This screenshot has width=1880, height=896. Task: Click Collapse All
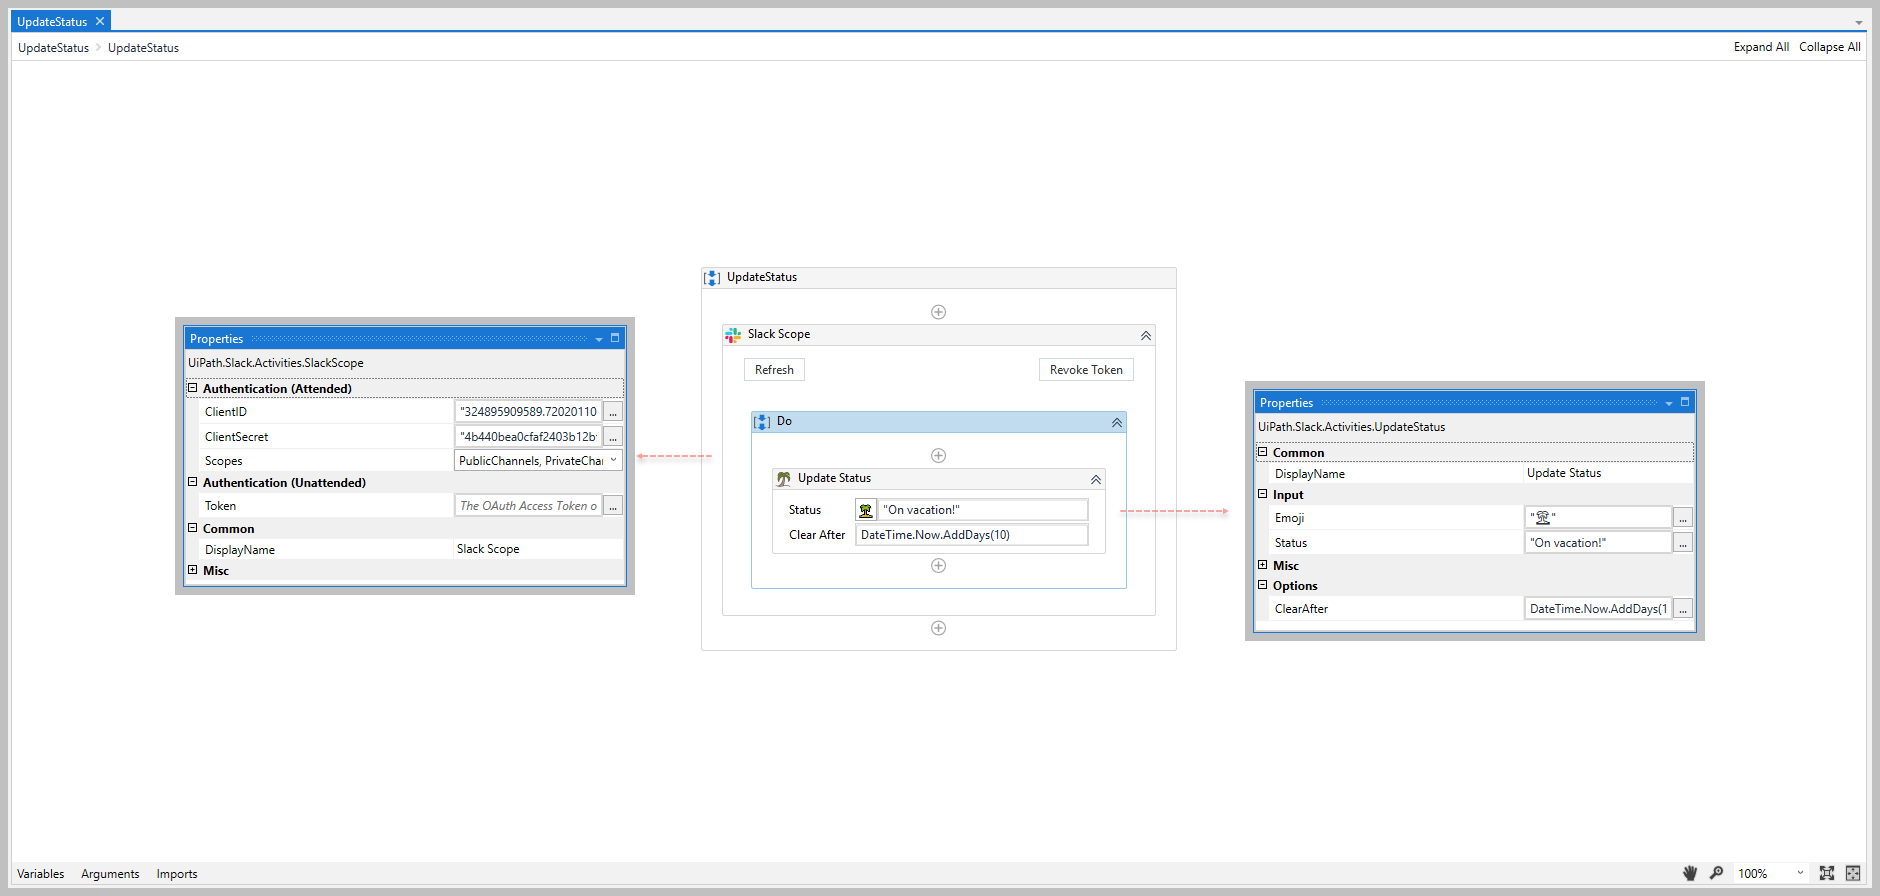tap(1830, 47)
